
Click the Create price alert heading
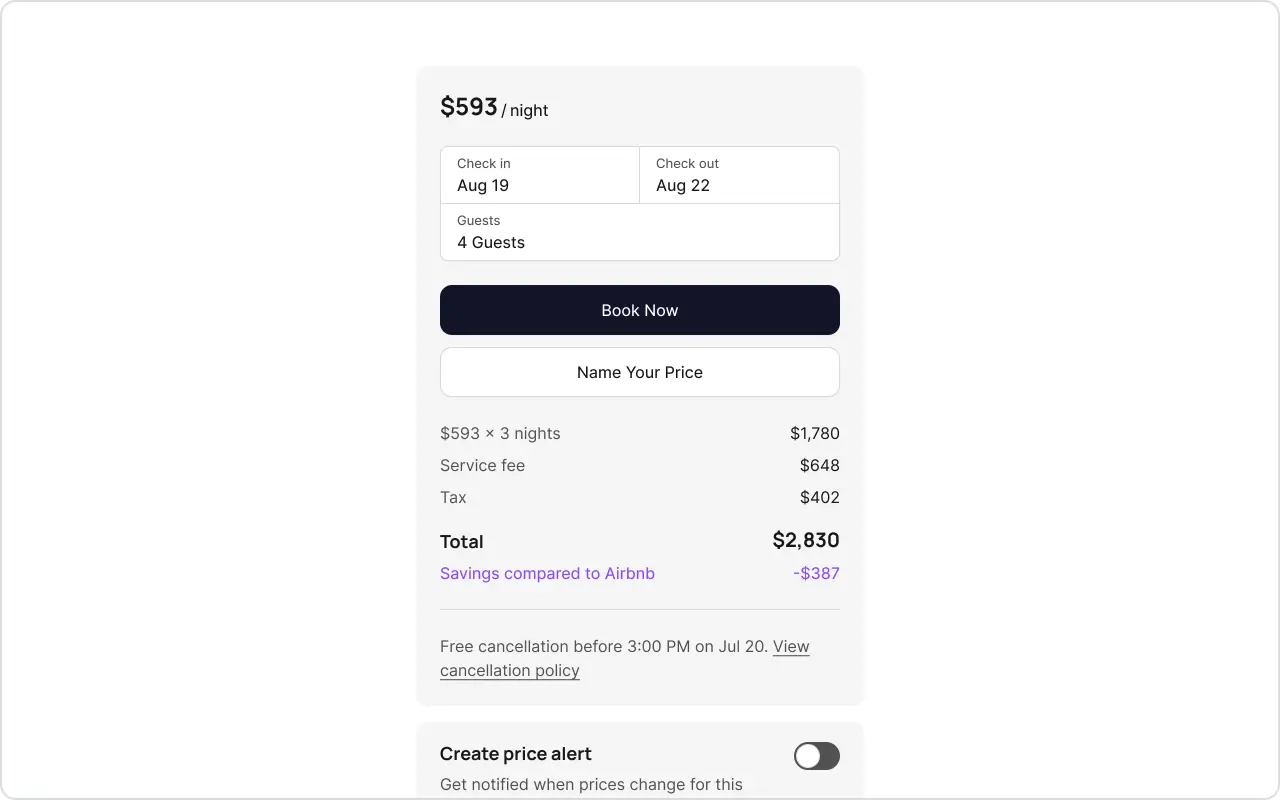click(x=515, y=754)
